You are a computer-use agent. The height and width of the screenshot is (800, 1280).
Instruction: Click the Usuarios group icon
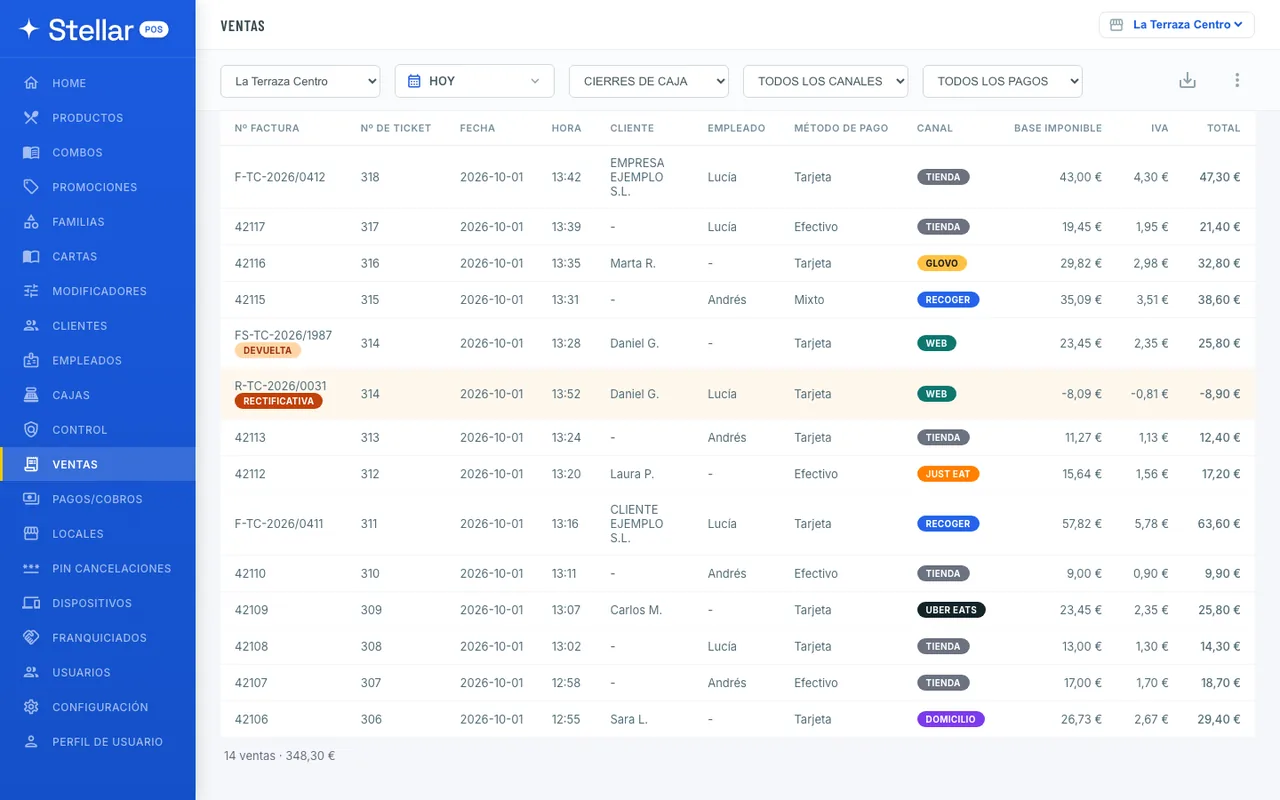coord(31,673)
